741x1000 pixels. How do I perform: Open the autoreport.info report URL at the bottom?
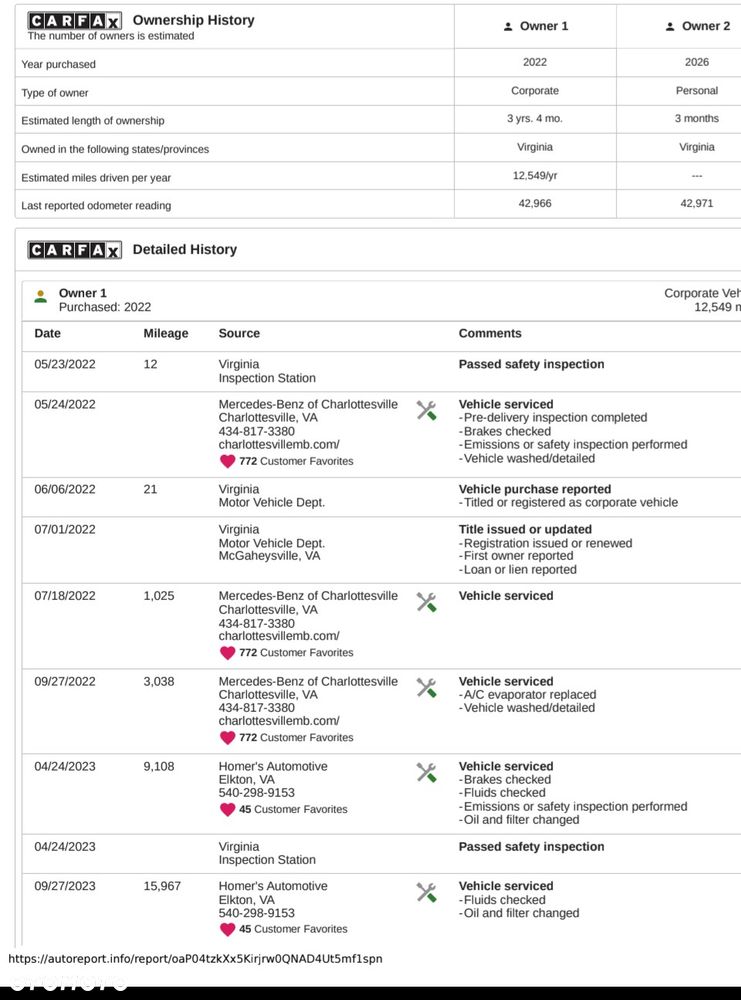tap(195, 959)
